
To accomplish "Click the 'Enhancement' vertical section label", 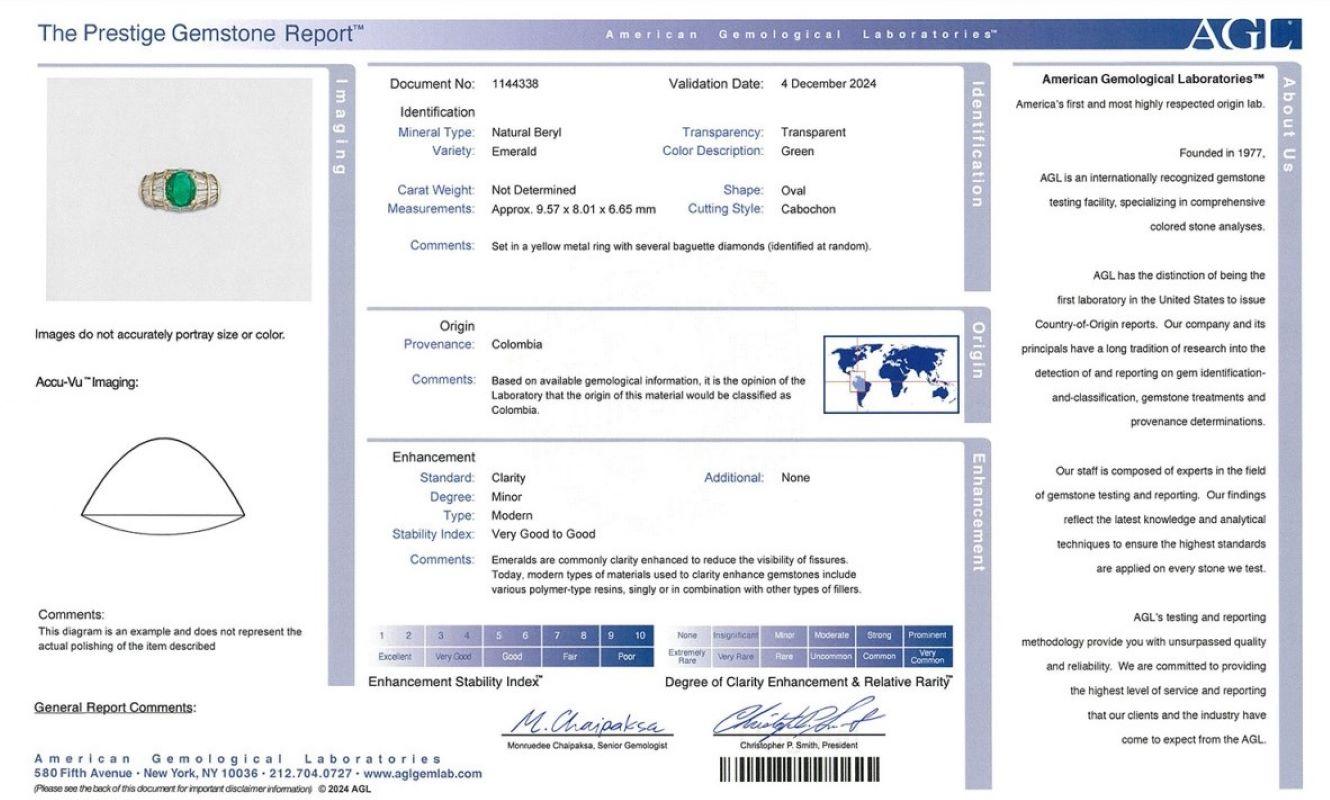I will click(977, 512).
